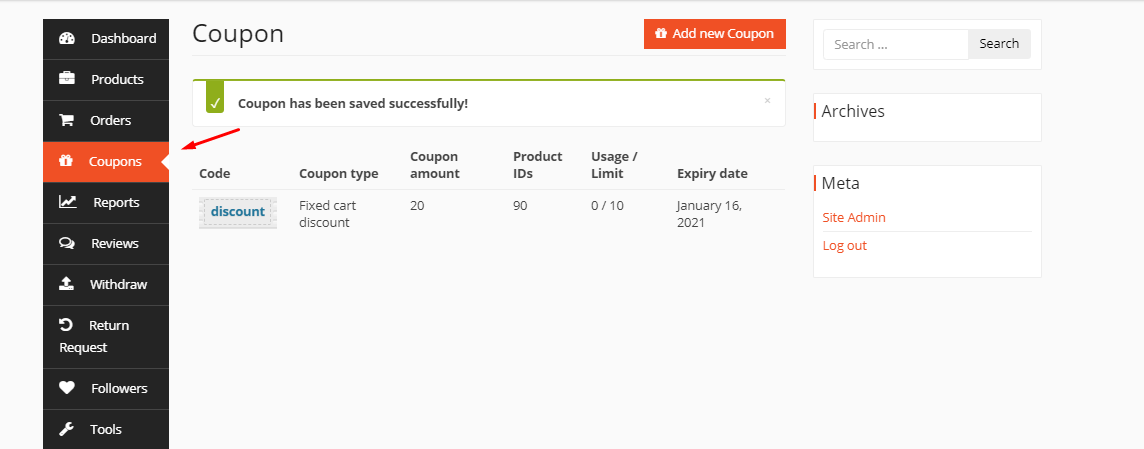The height and width of the screenshot is (449, 1144).
Task: Click the Withdraw upload icon
Action: (67, 284)
